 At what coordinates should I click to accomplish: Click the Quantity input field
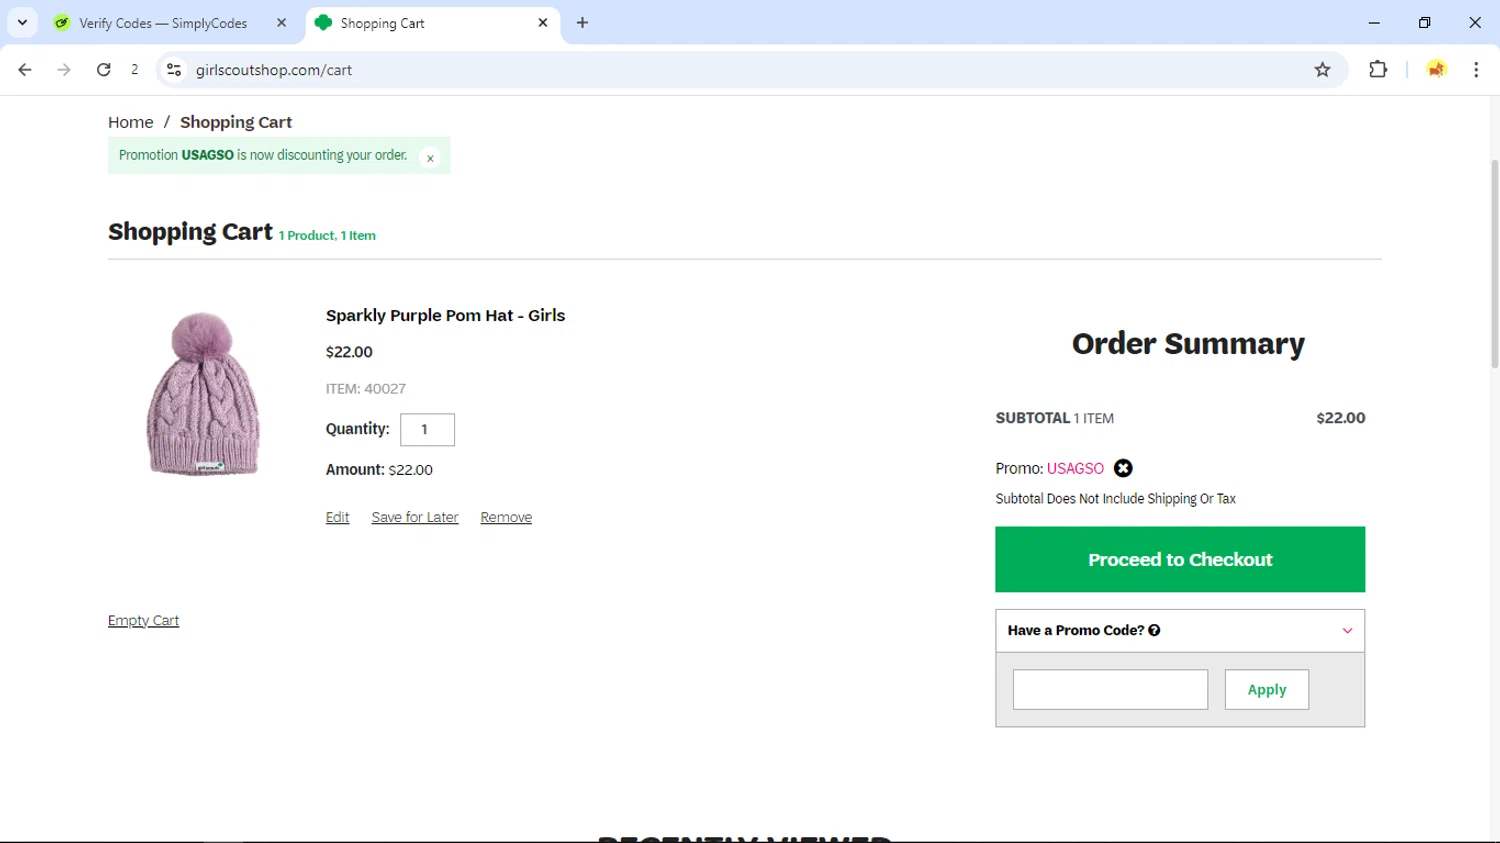427,429
